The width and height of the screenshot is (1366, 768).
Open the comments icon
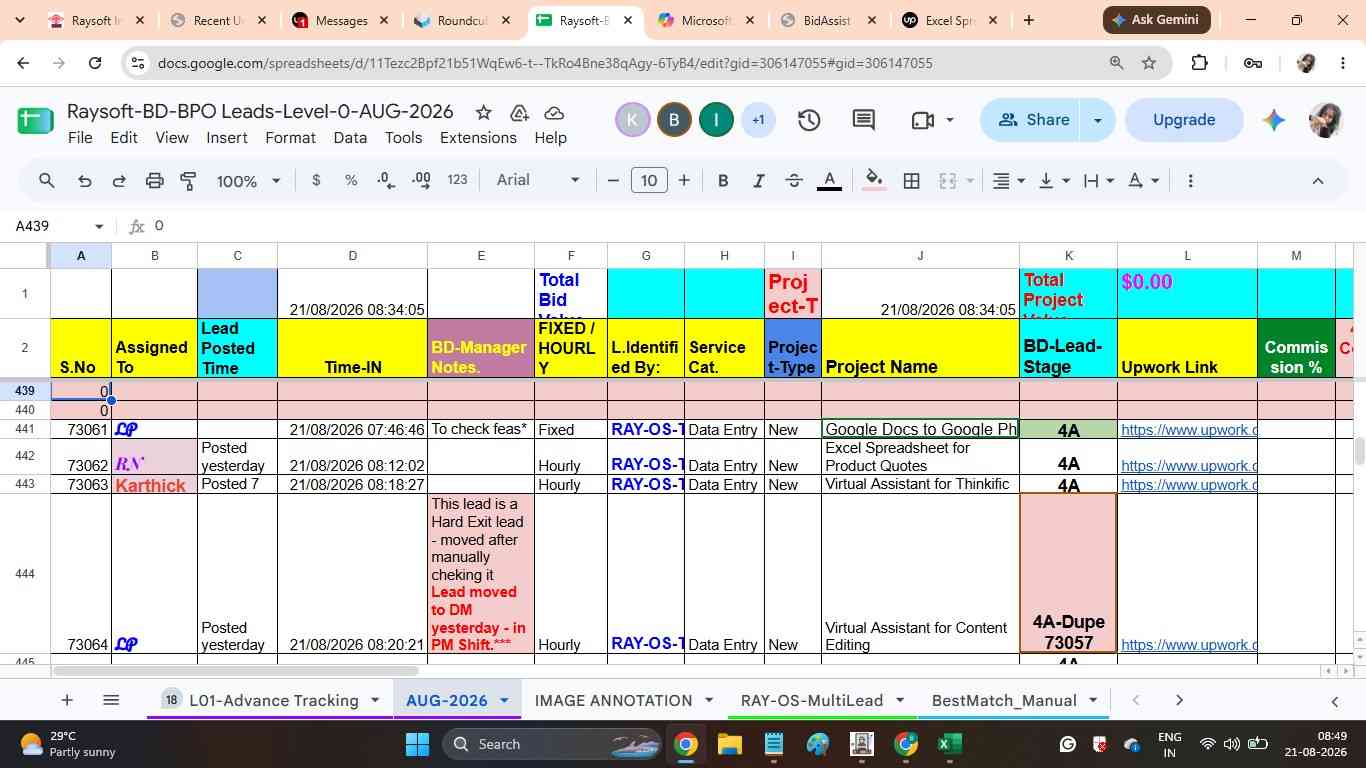pos(864,120)
